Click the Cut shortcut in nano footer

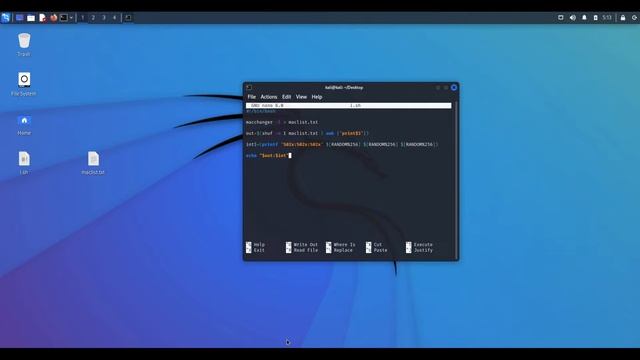click(x=374, y=244)
